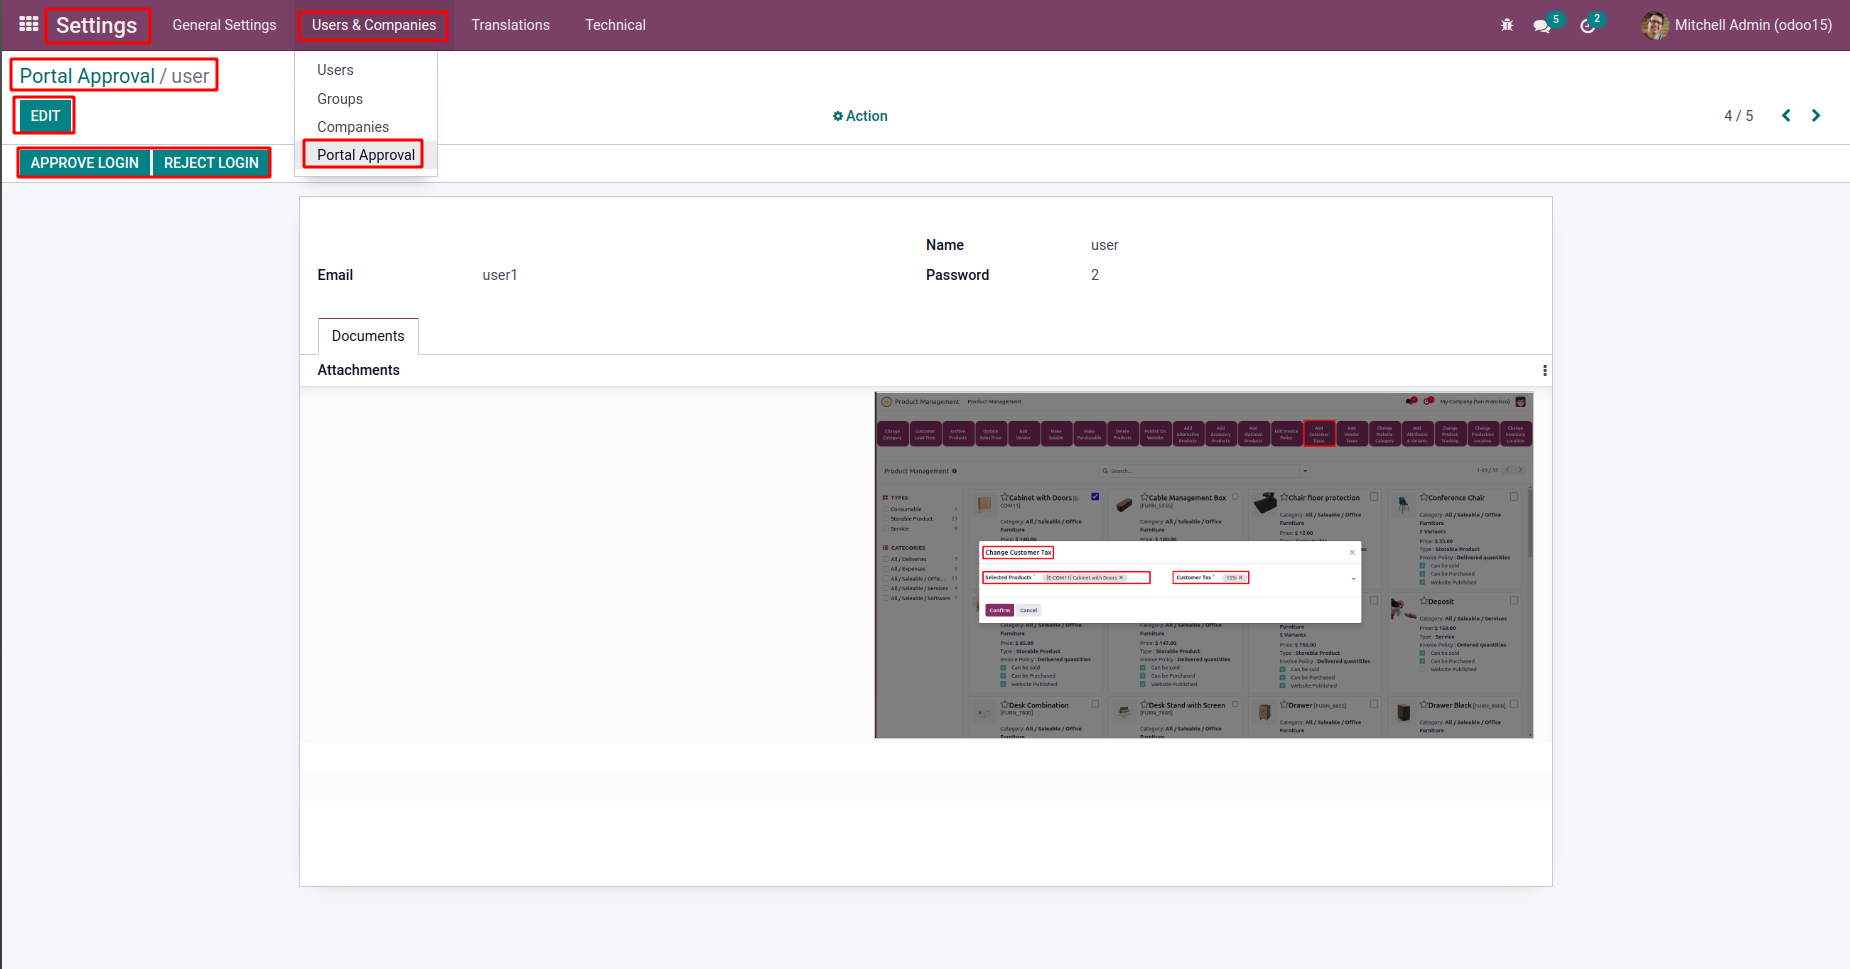
Task: Open General Settings menu
Action: pos(224,25)
